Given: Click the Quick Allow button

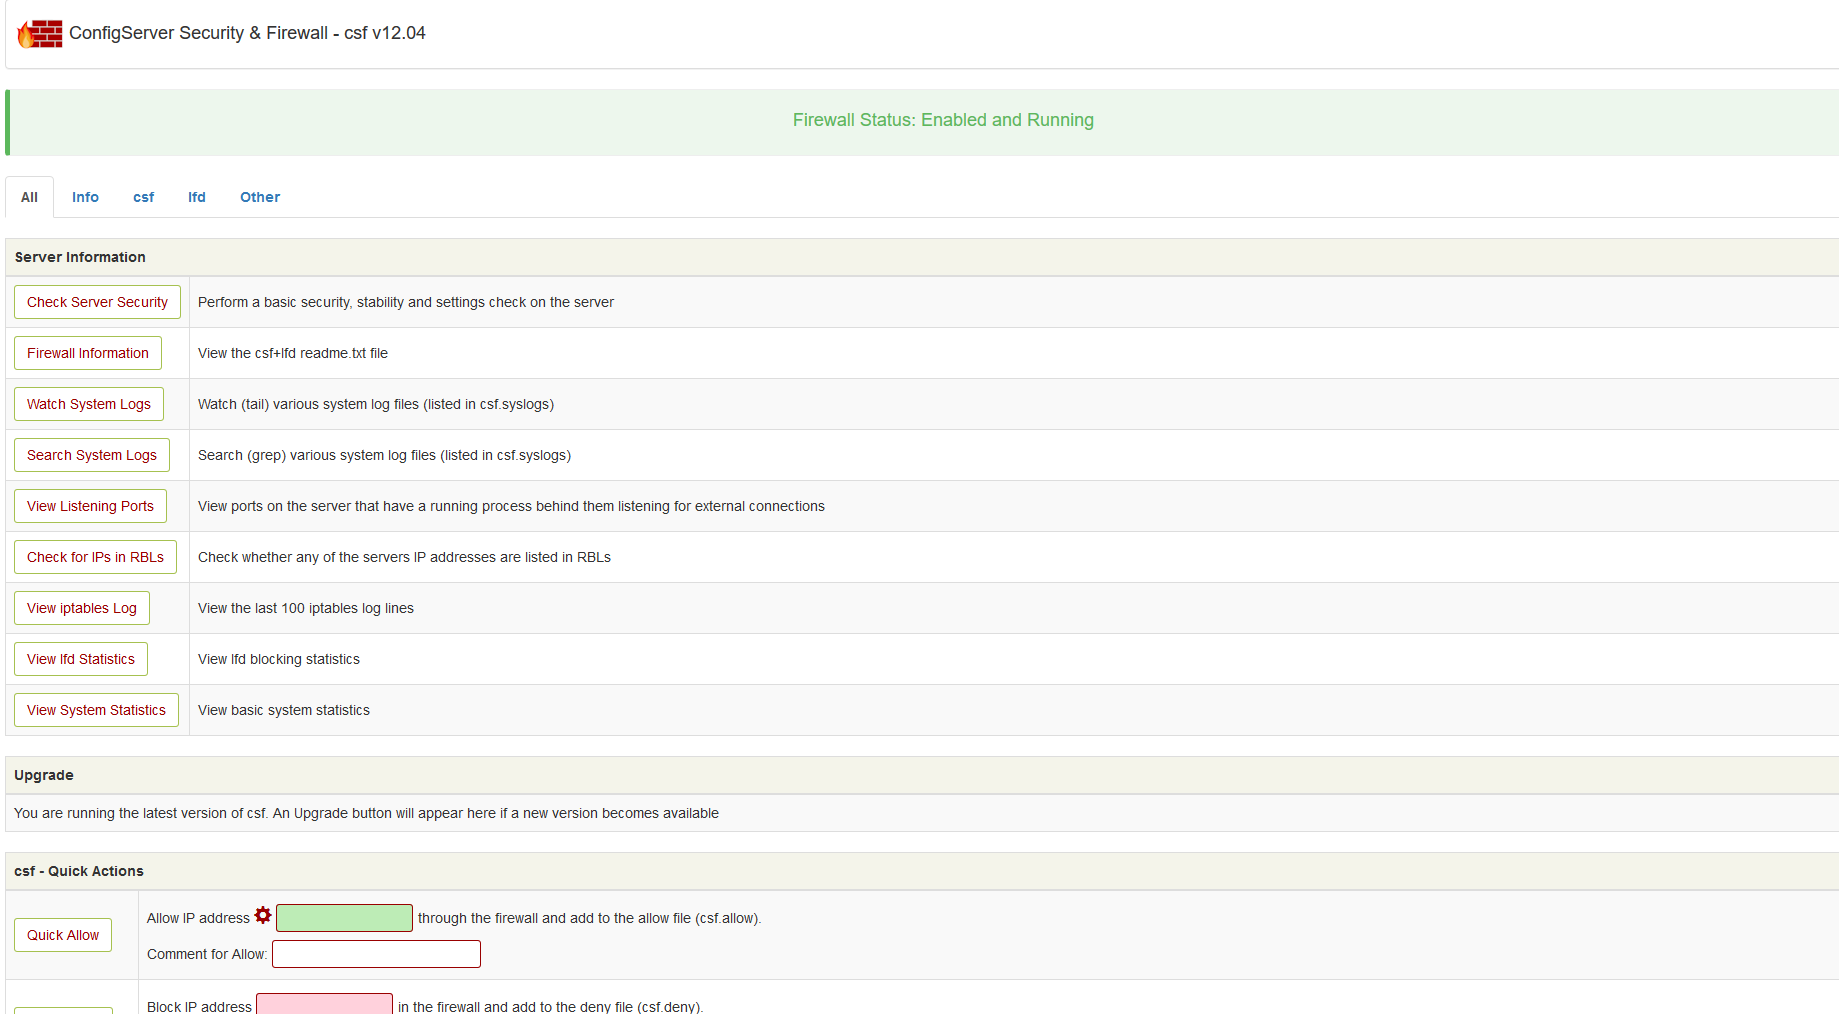Looking at the screenshot, I should tap(63, 935).
